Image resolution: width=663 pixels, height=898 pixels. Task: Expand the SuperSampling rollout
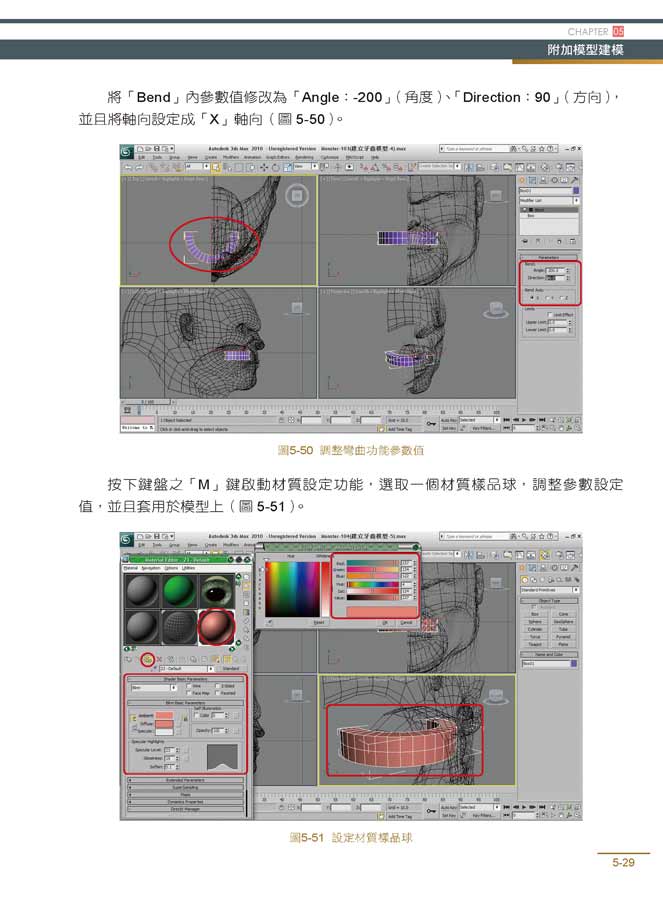(x=186, y=787)
